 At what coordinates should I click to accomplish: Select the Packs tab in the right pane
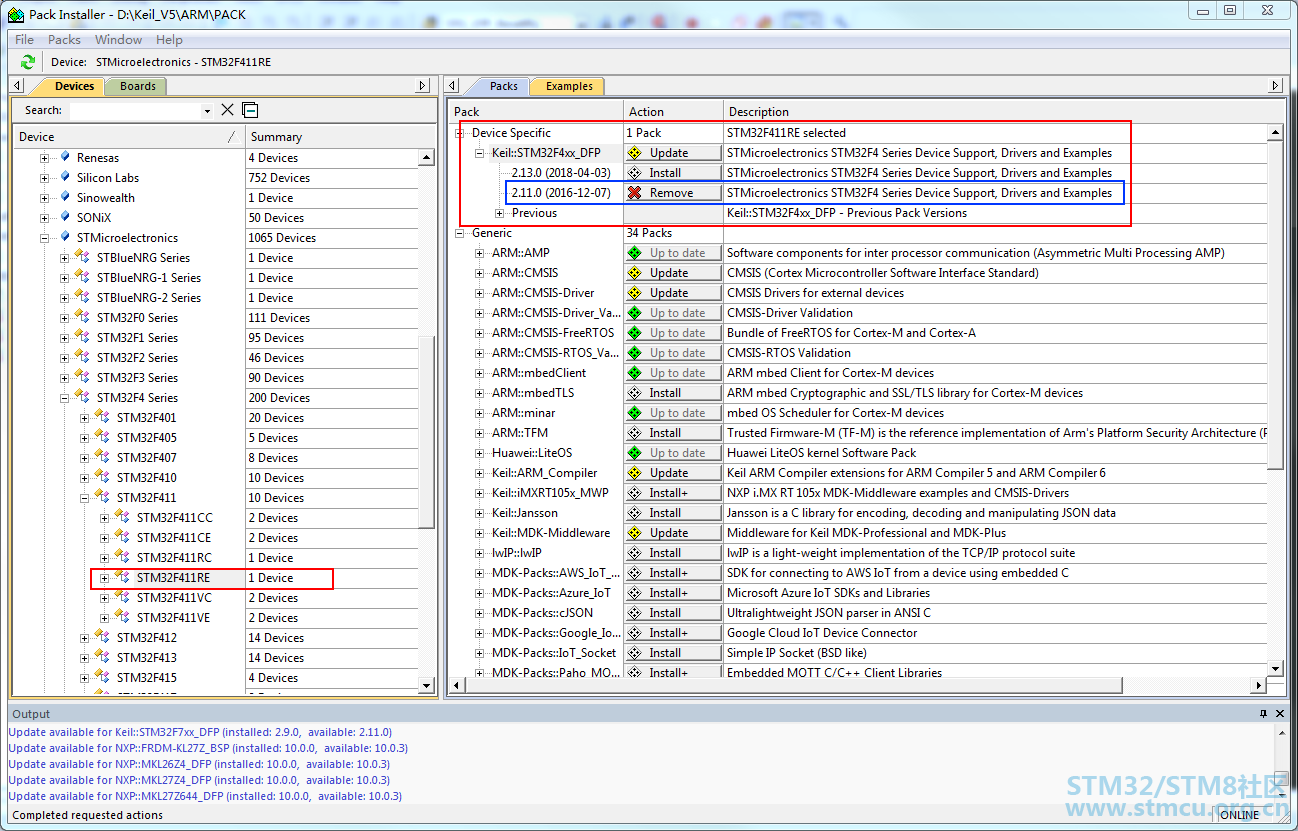pyautogui.click(x=503, y=86)
